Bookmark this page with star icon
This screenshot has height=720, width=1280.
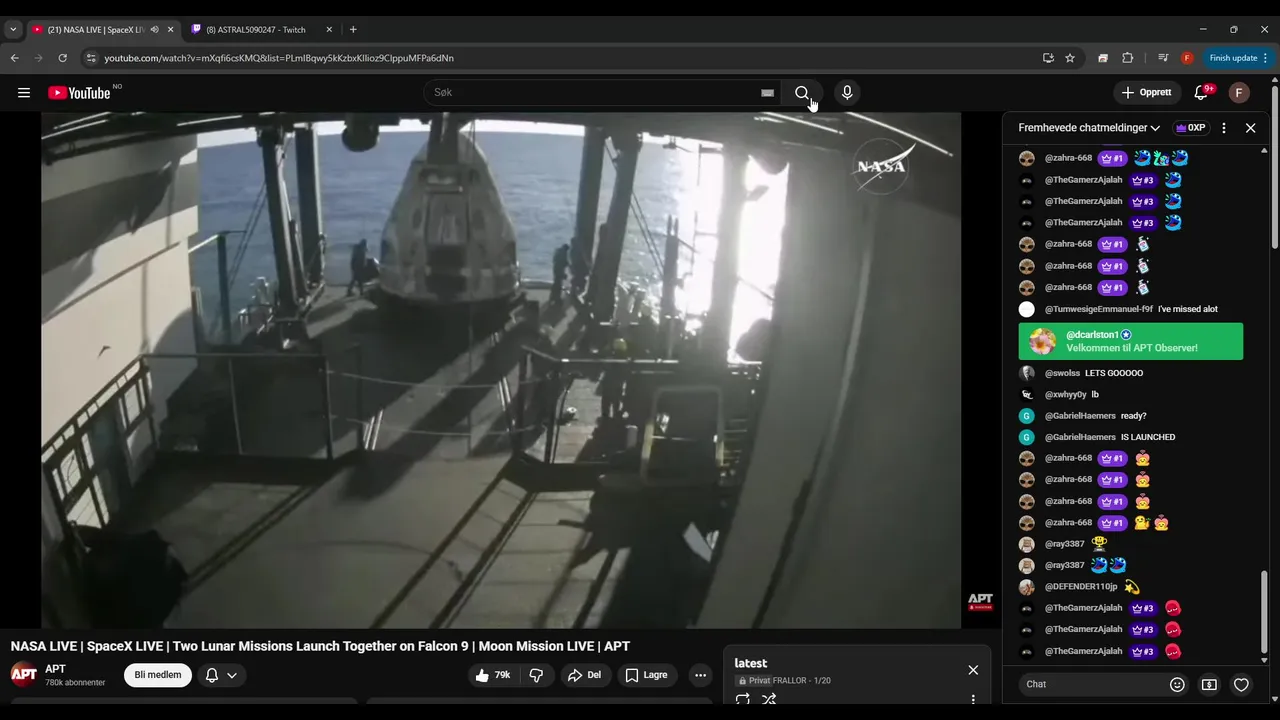click(x=1070, y=58)
